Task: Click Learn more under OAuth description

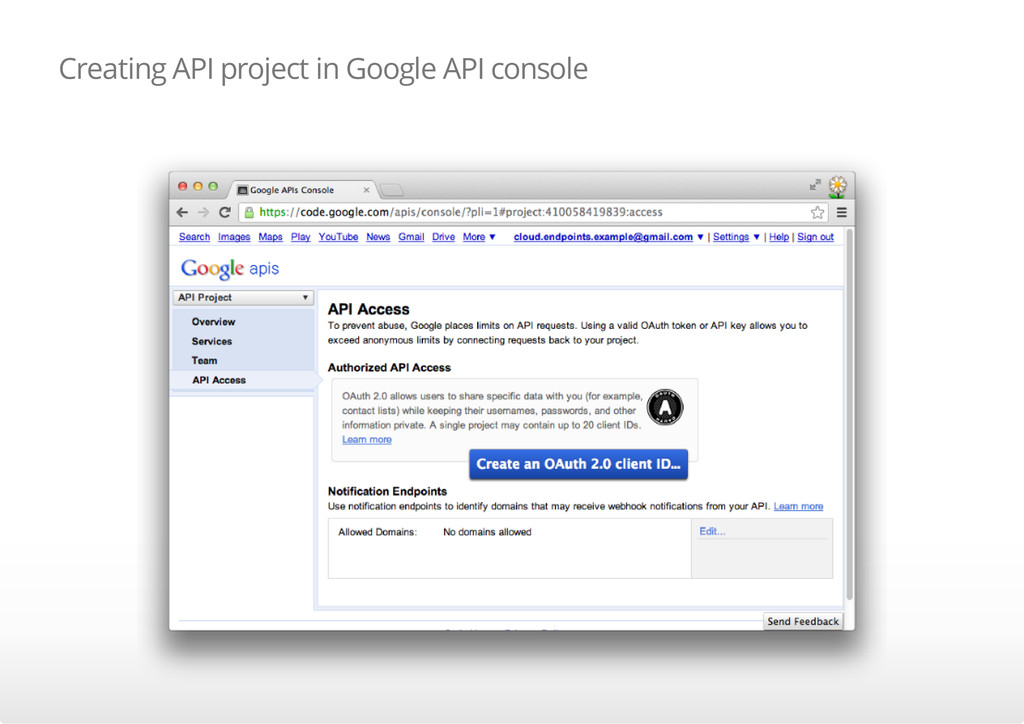Action: point(367,439)
